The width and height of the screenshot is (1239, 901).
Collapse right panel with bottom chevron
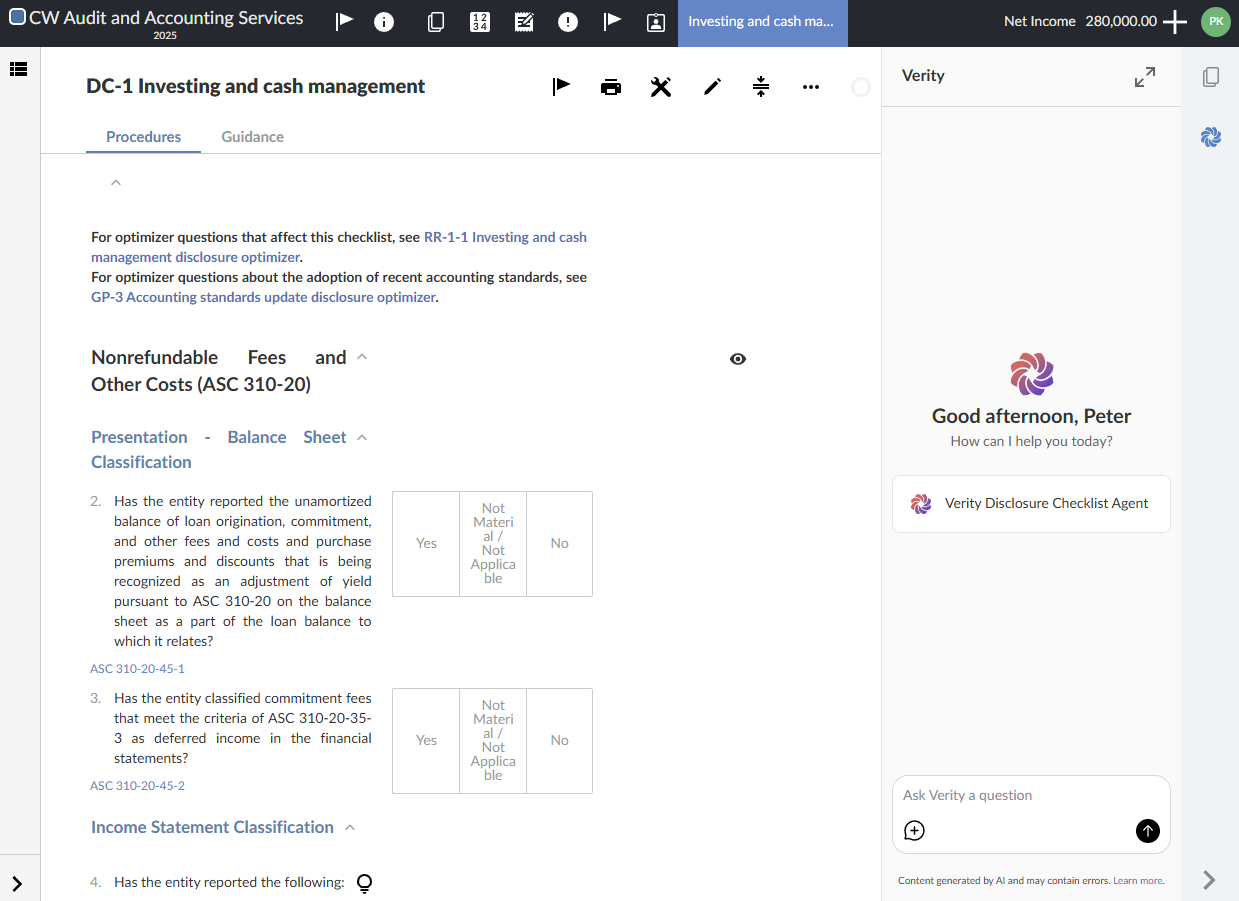point(1210,880)
